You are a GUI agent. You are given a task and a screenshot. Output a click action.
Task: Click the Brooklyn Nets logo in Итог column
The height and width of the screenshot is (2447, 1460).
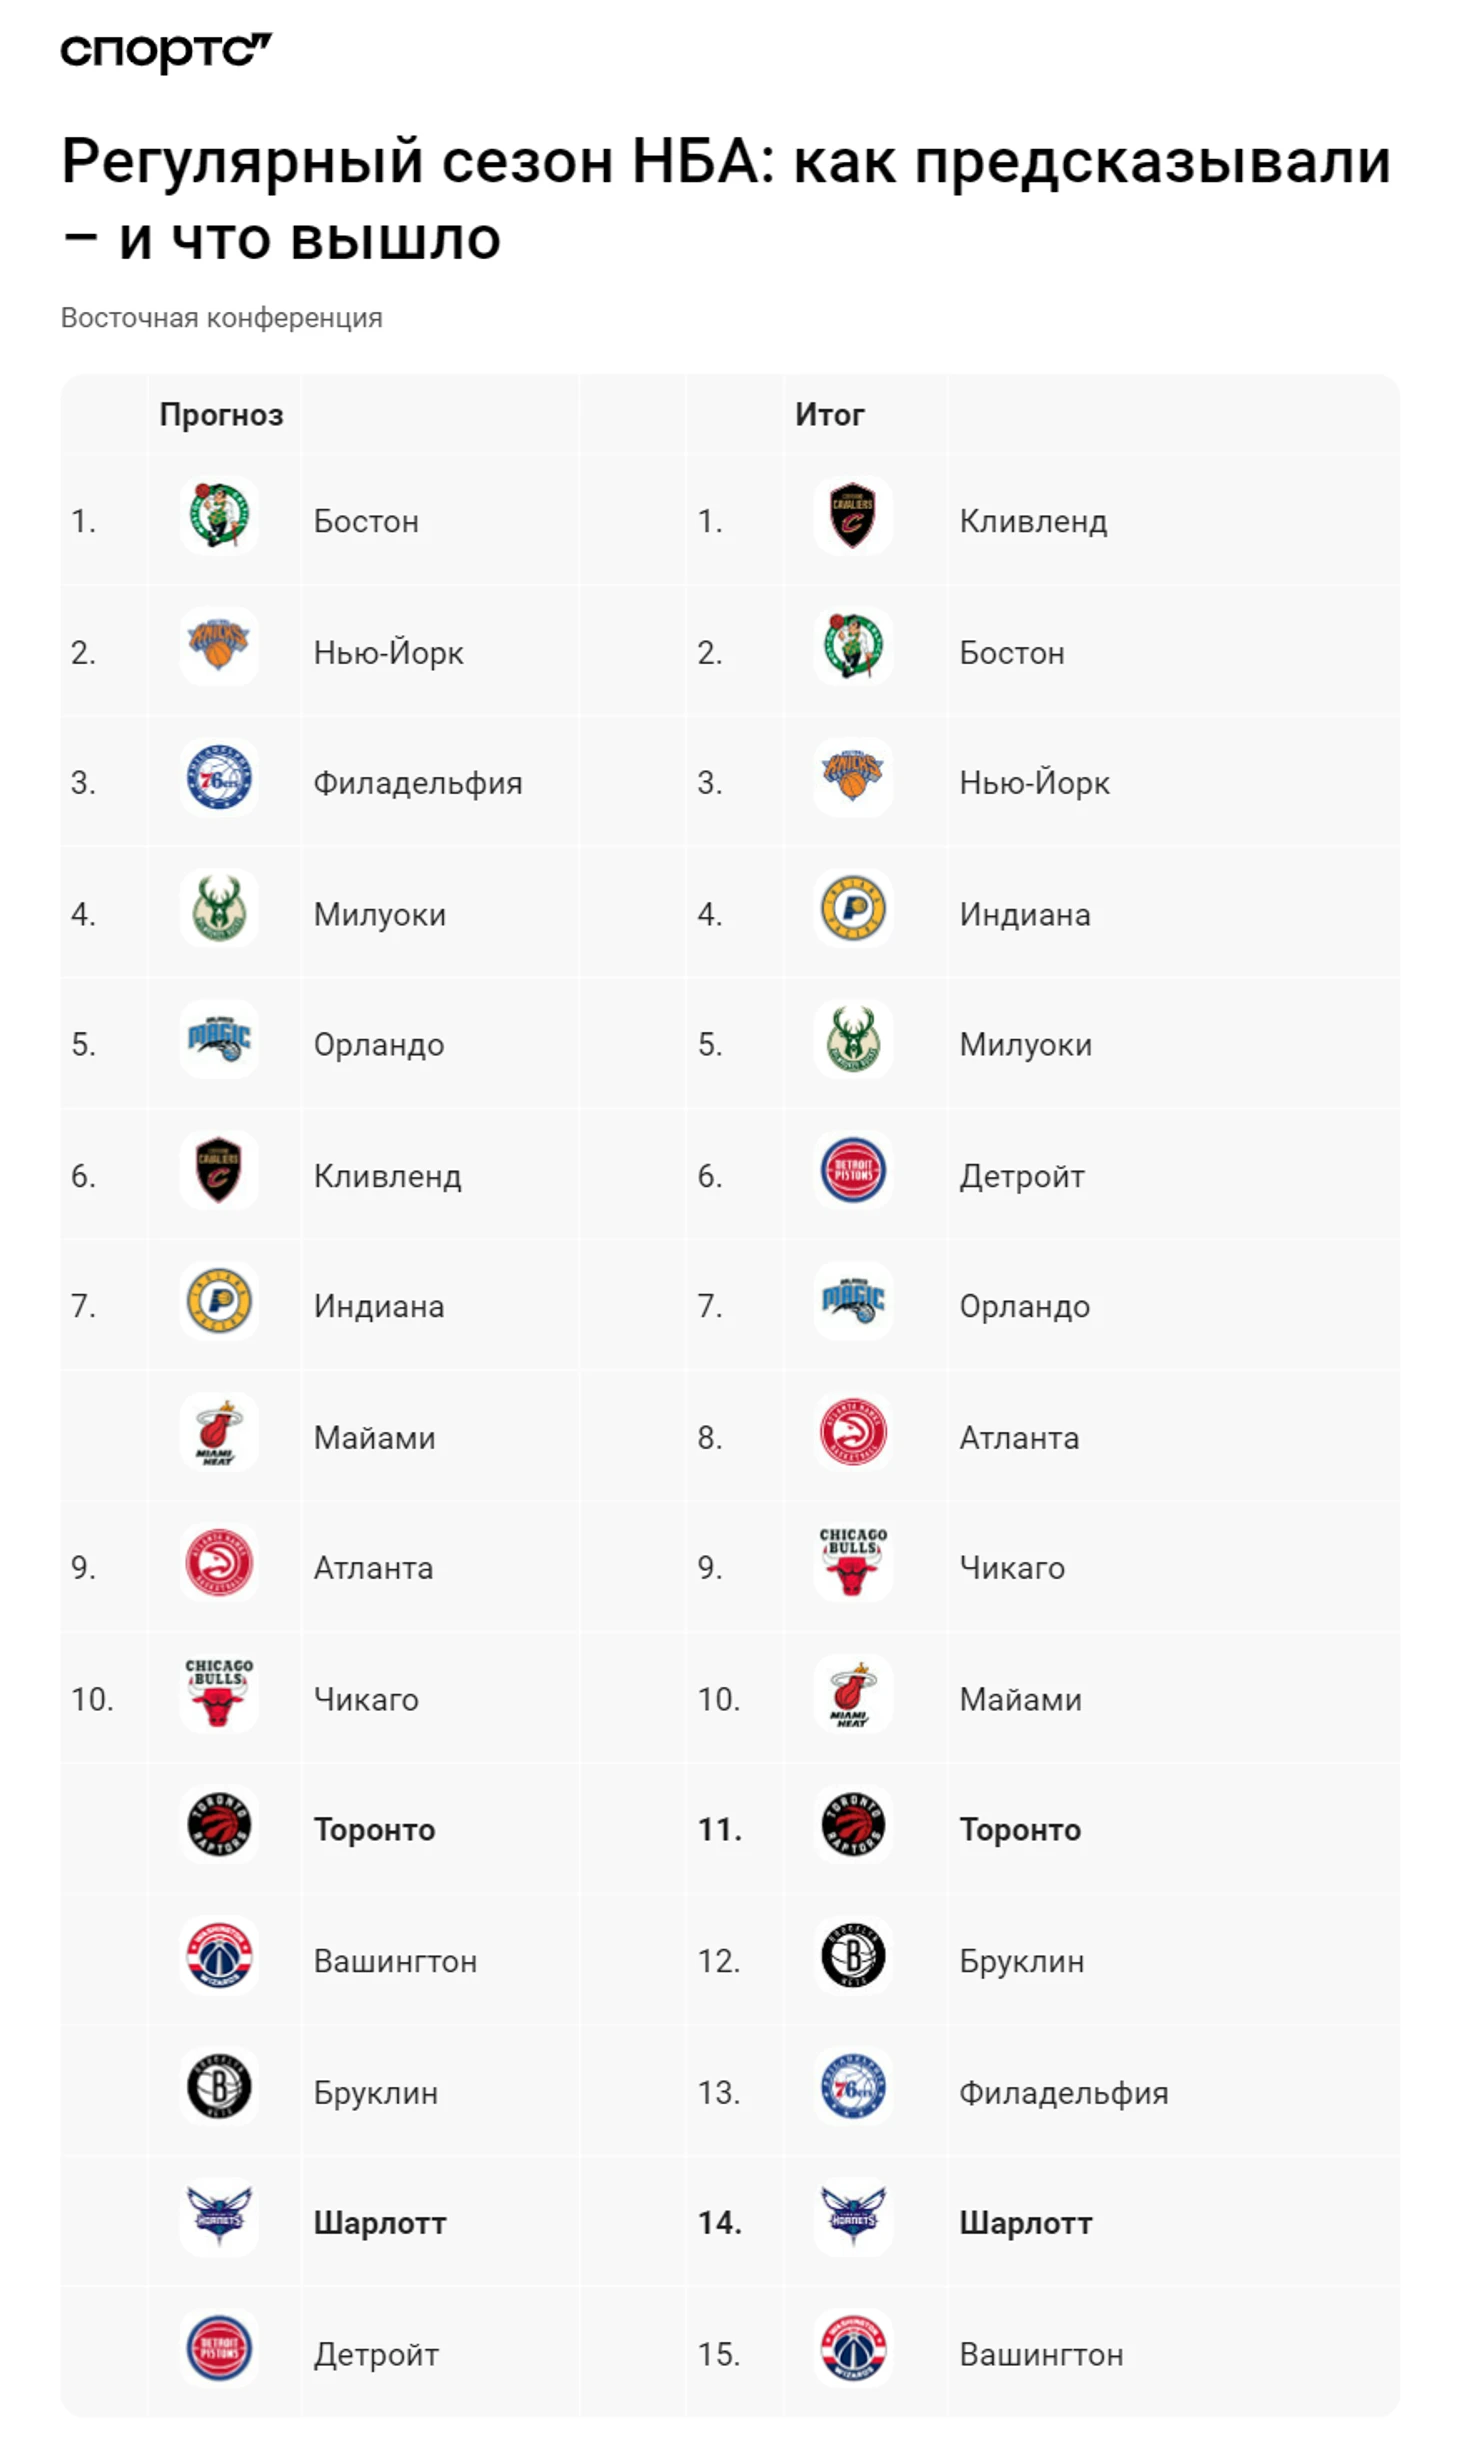(852, 1955)
